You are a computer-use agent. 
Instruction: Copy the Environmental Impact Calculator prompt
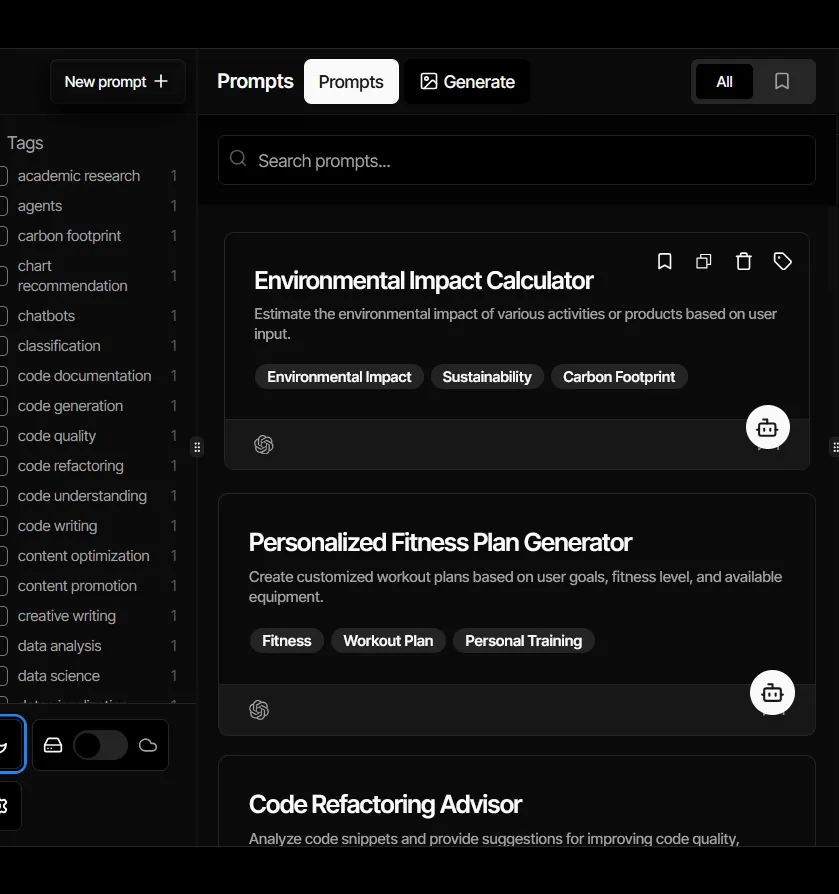[x=703, y=261]
